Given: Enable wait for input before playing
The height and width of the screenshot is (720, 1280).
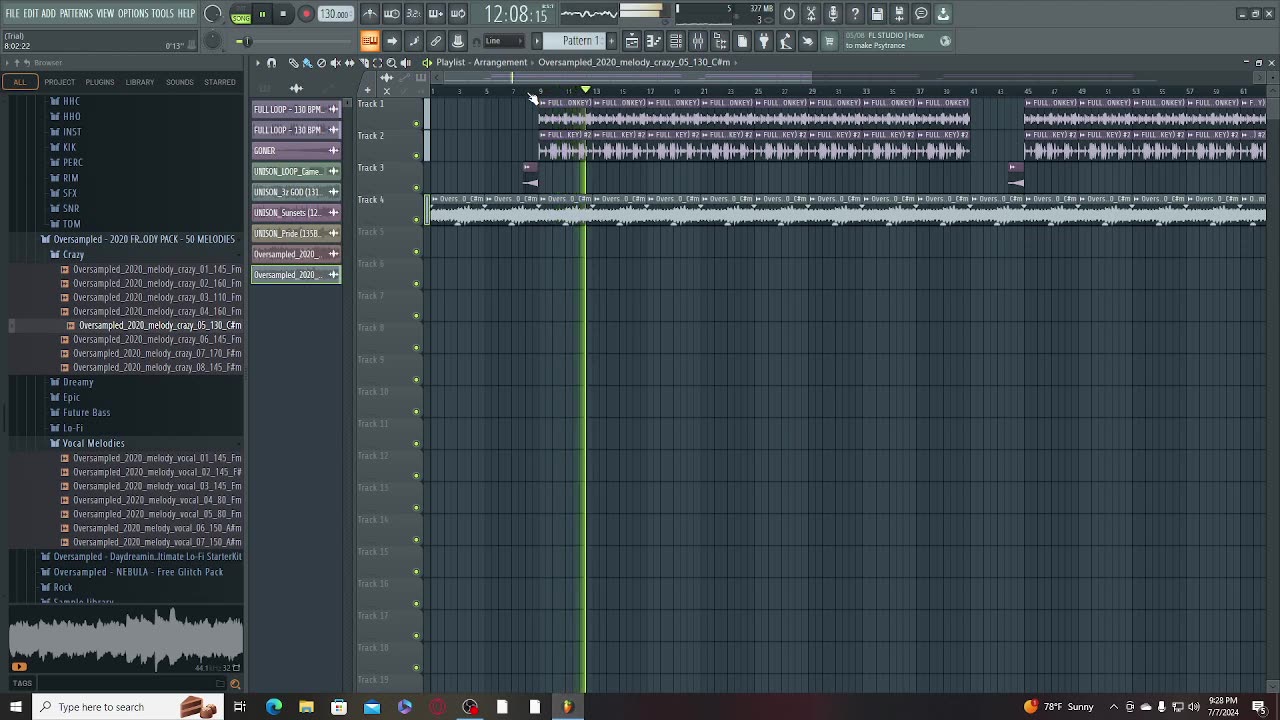Looking at the screenshot, I should point(392,14).
